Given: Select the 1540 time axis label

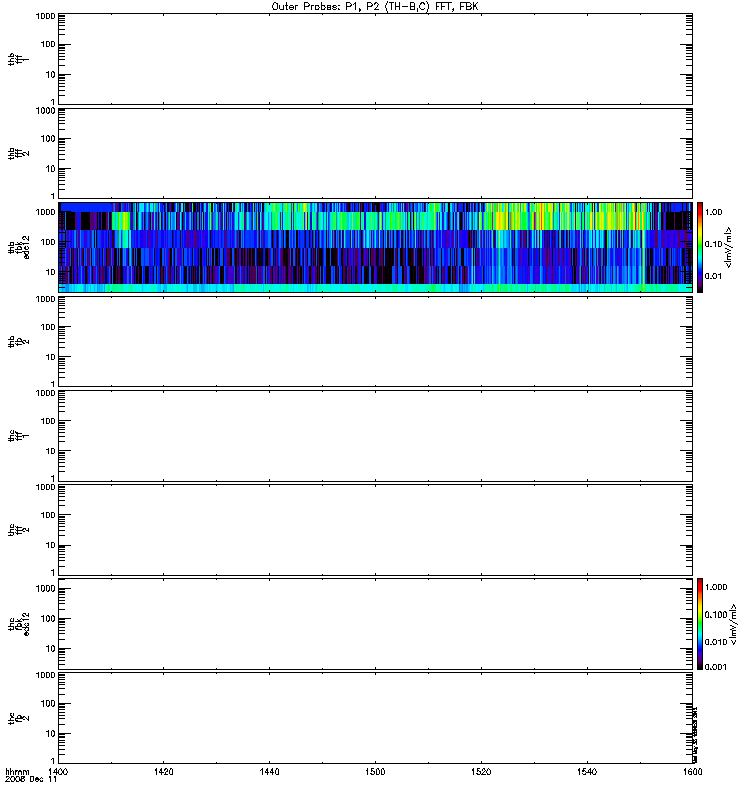Looking at the screenshot, I should (x=587, y=771).
